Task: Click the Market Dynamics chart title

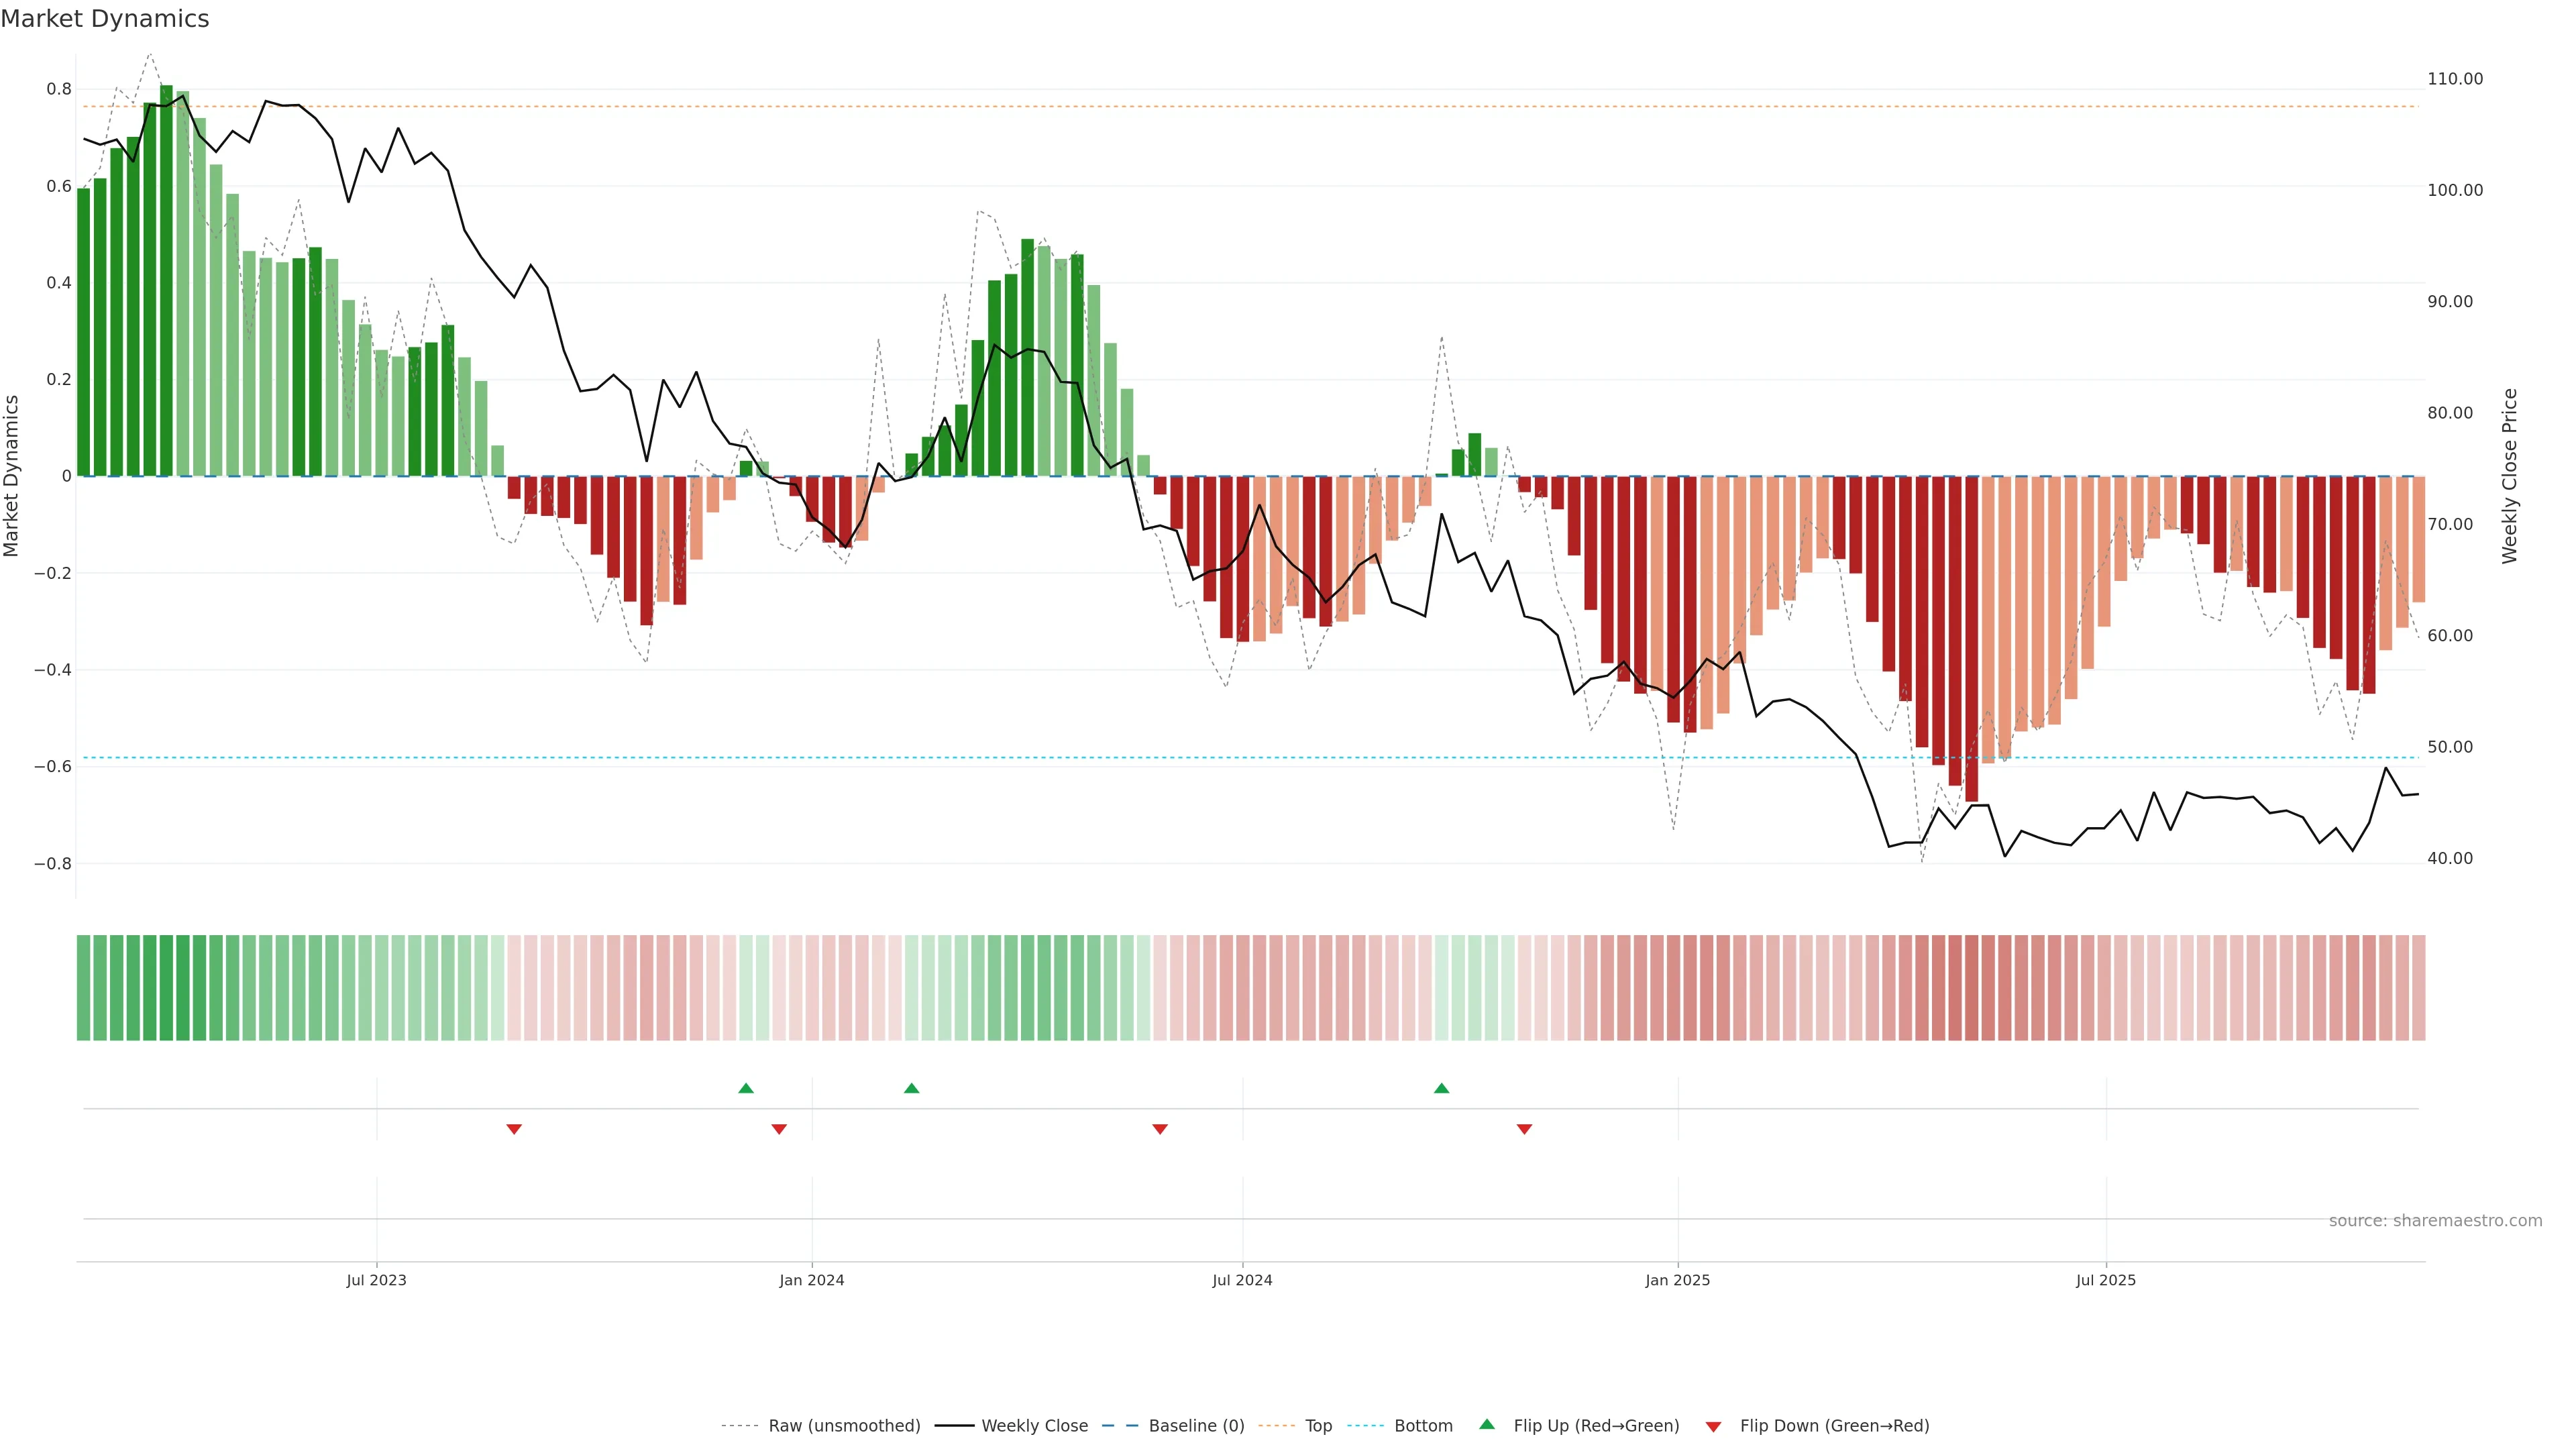Action: (x=105, y=19)
